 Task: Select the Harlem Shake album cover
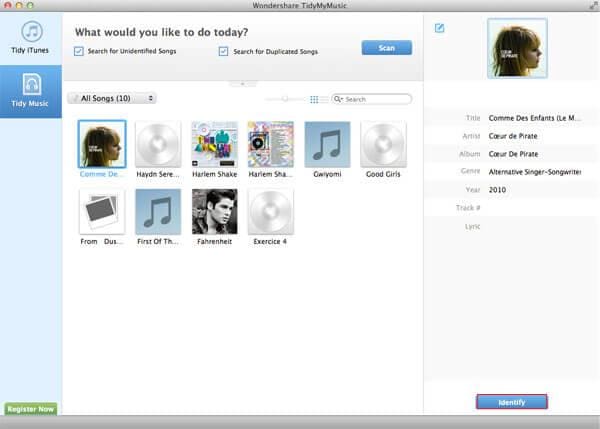coord(214,144)
